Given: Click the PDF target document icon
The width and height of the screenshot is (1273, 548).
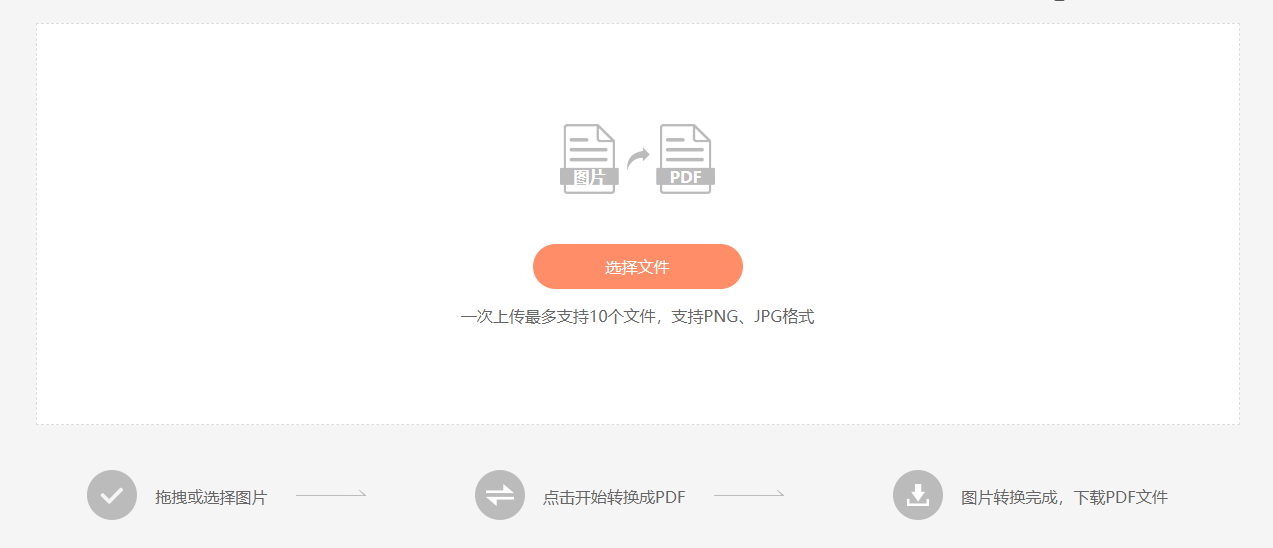Looking at the screenshot, I should 686,159.
